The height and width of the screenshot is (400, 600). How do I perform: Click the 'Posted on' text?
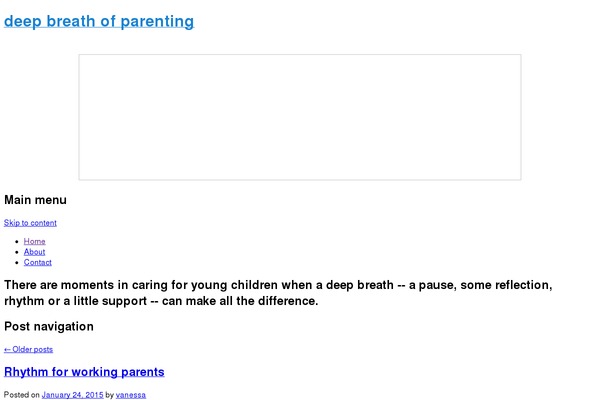[21, 395]
